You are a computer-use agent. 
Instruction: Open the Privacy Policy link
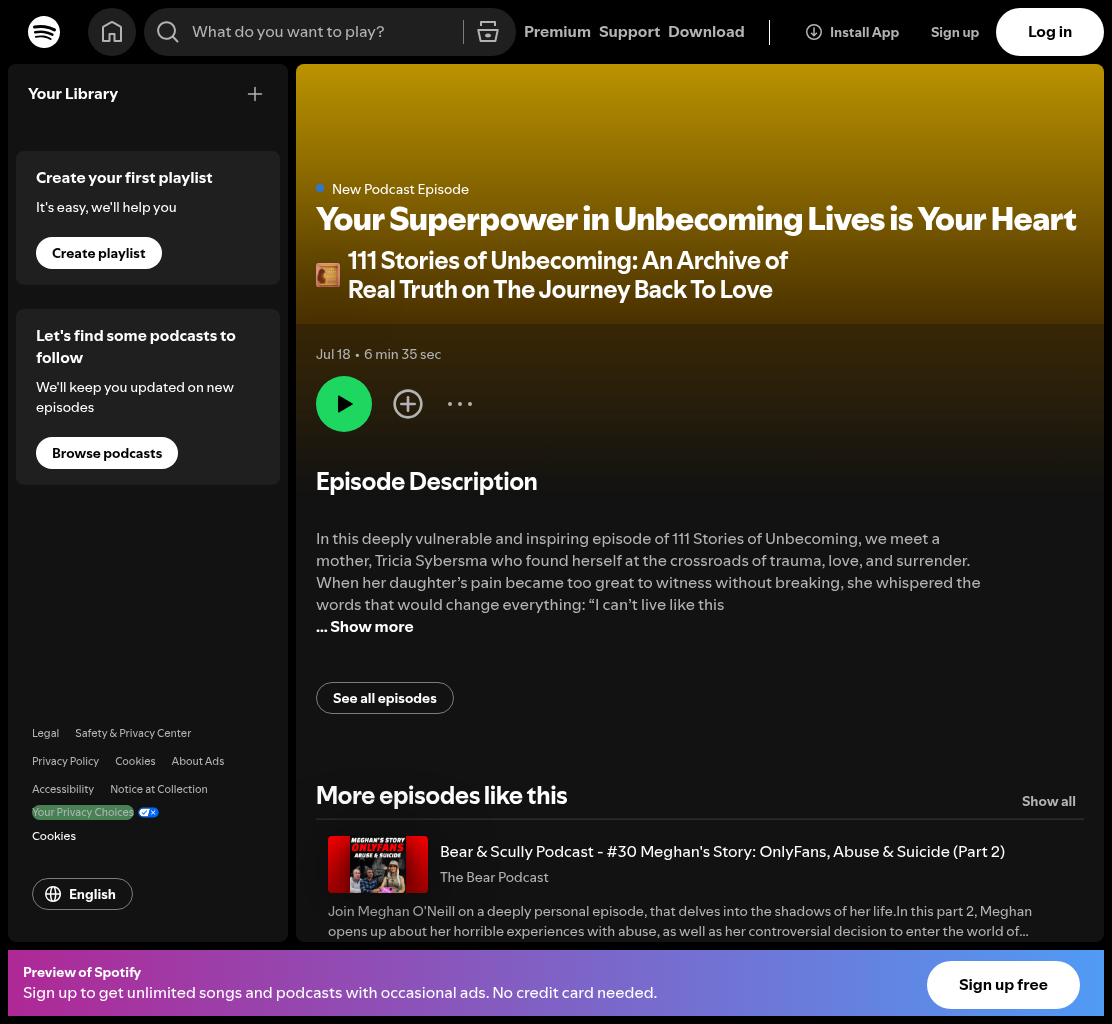coord(65,761)
